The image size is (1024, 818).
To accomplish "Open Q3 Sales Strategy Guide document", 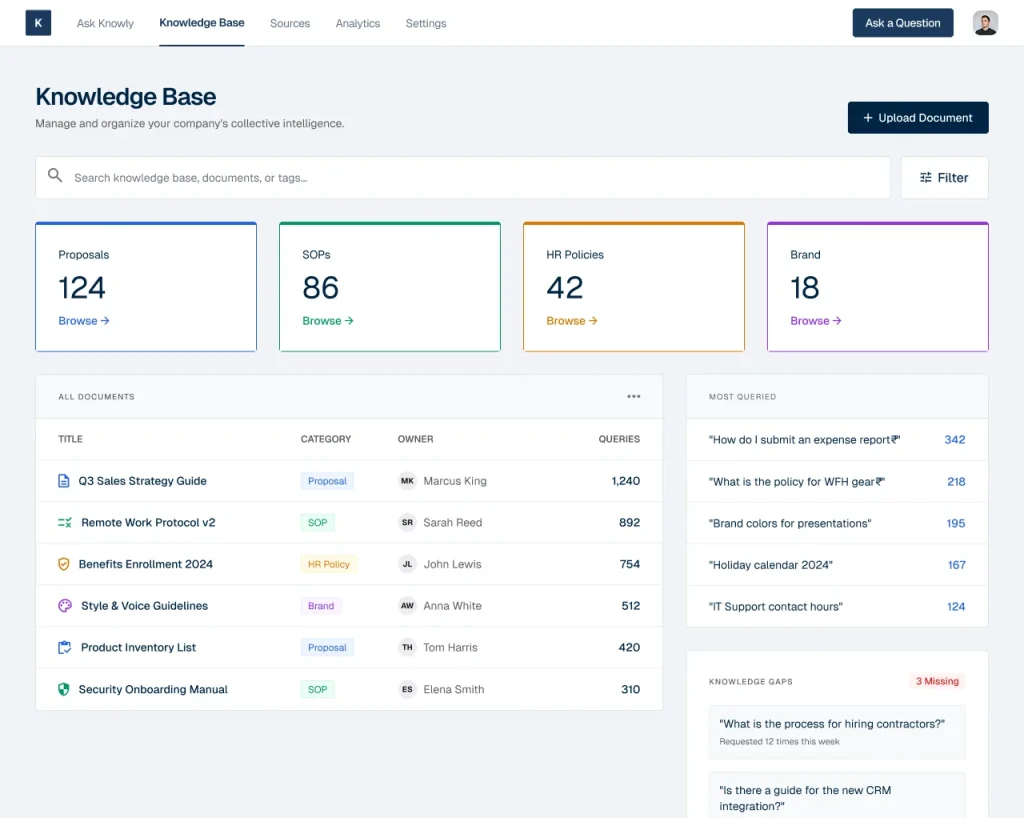I will [x=142, y=481].
